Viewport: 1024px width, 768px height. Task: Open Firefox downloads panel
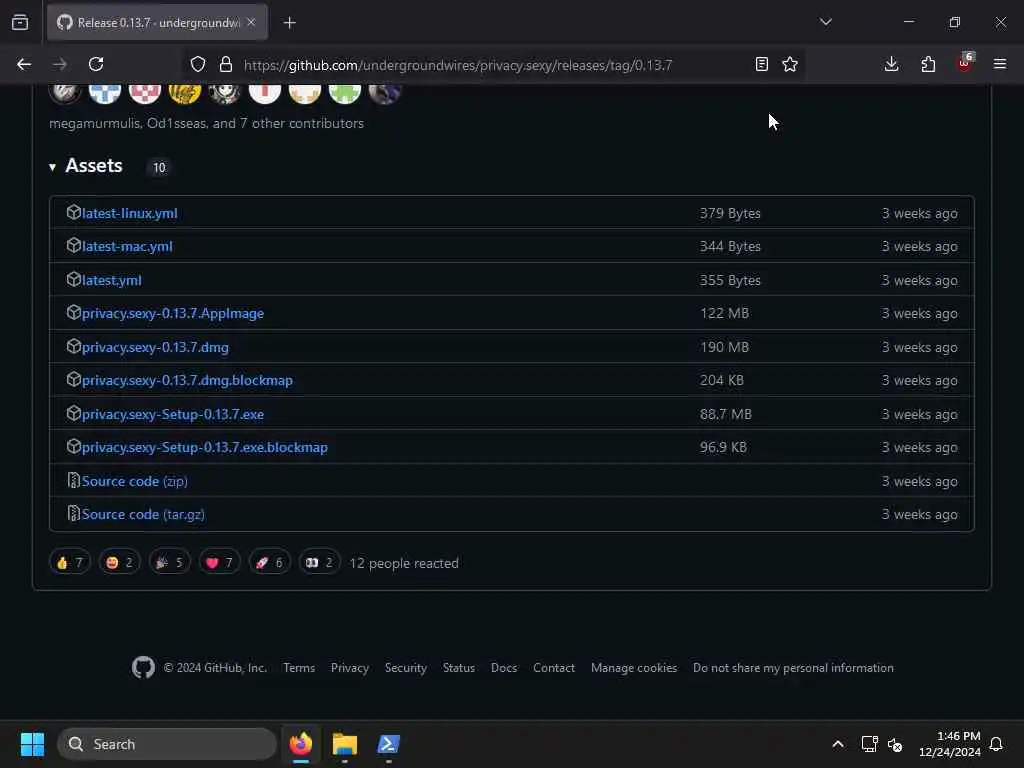pyautogui.click(x=891, y=64)
